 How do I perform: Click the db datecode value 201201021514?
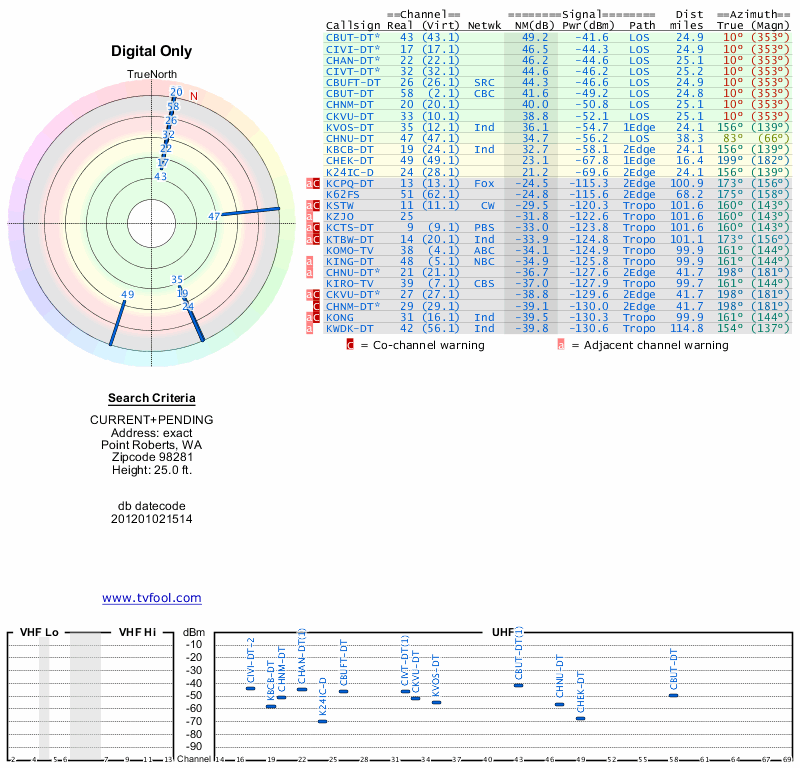click(x=152, y=519)
